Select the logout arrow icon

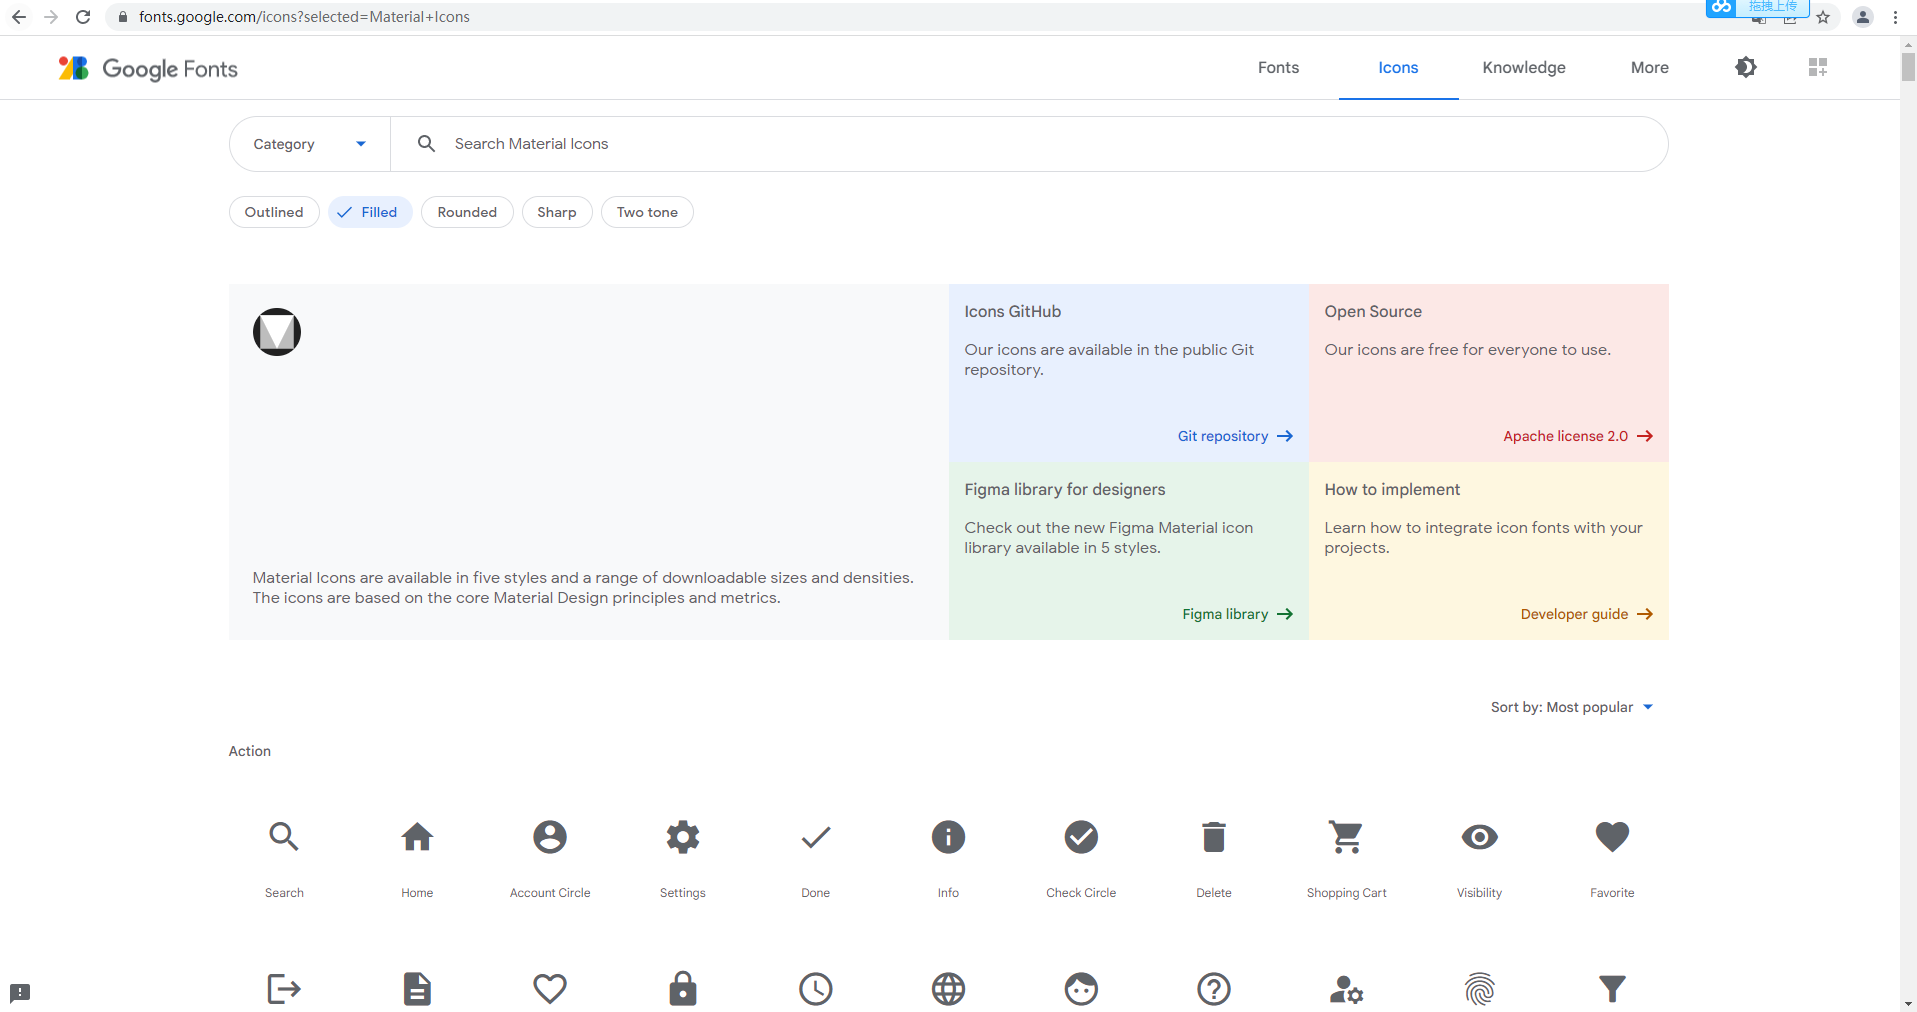click(284, 989)
